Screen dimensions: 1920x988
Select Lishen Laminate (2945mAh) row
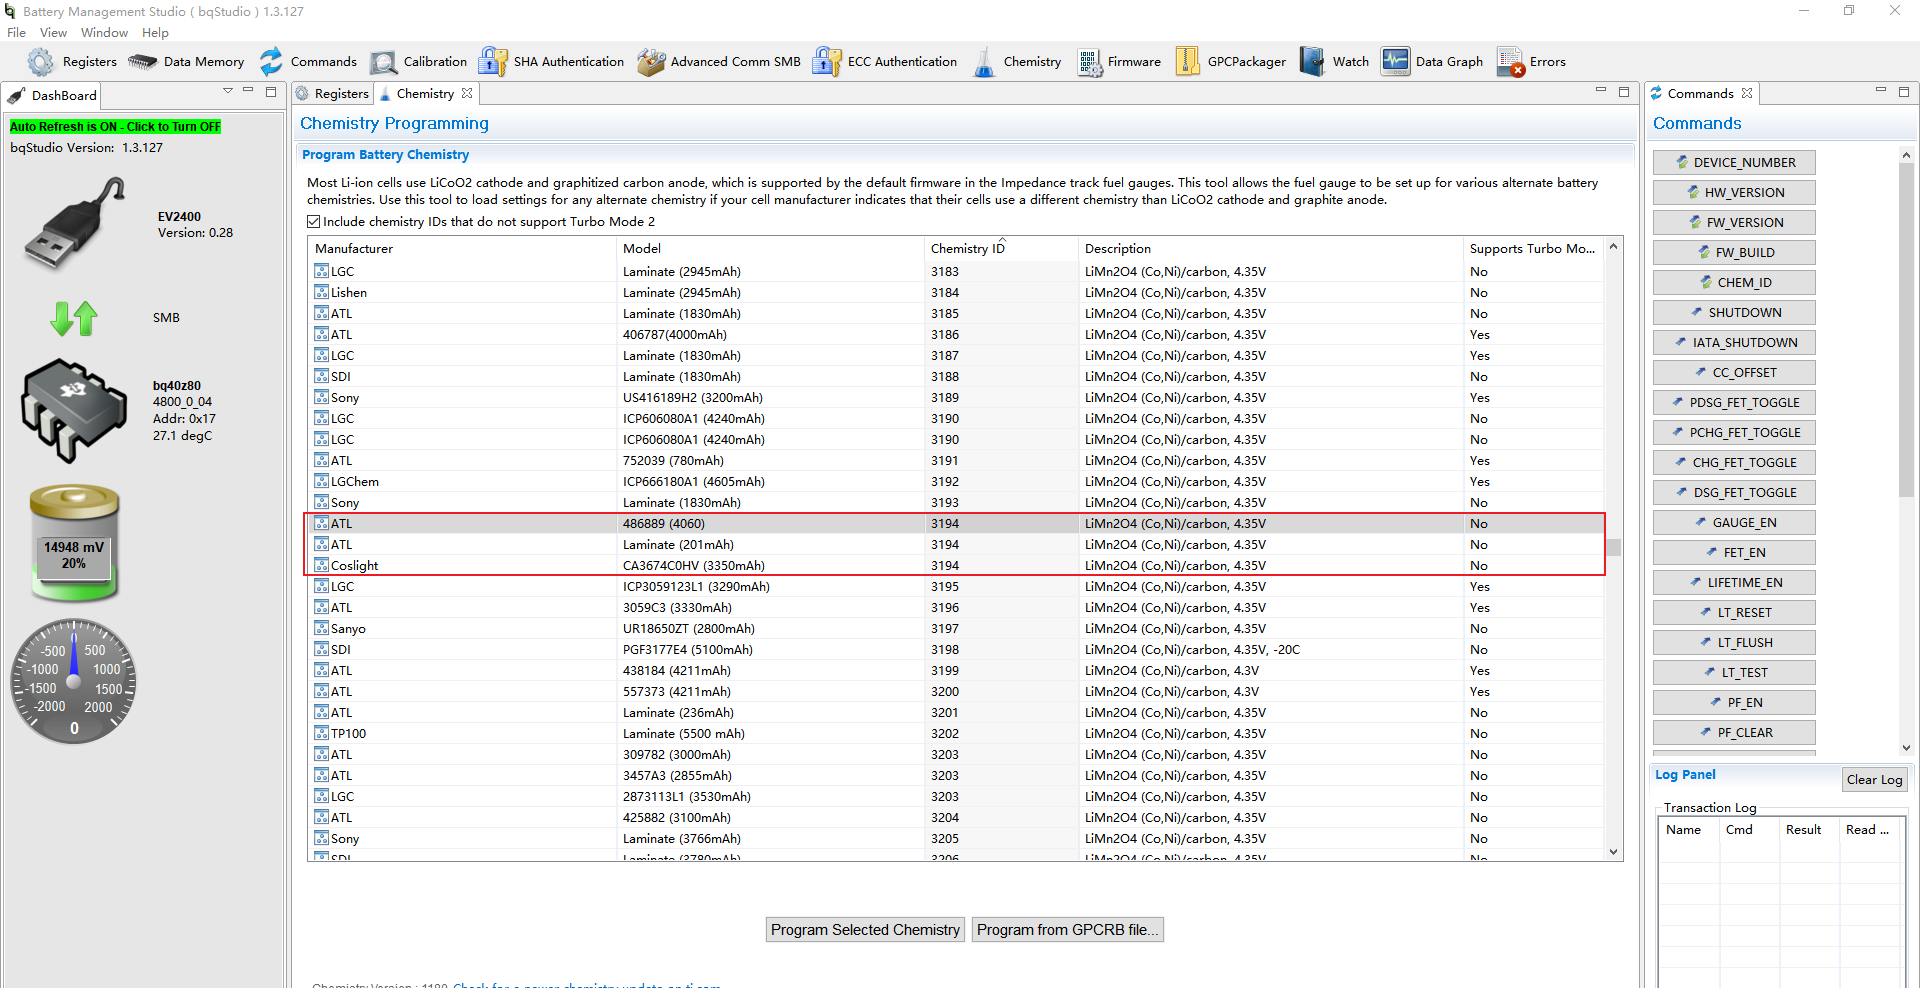[956, 293]
